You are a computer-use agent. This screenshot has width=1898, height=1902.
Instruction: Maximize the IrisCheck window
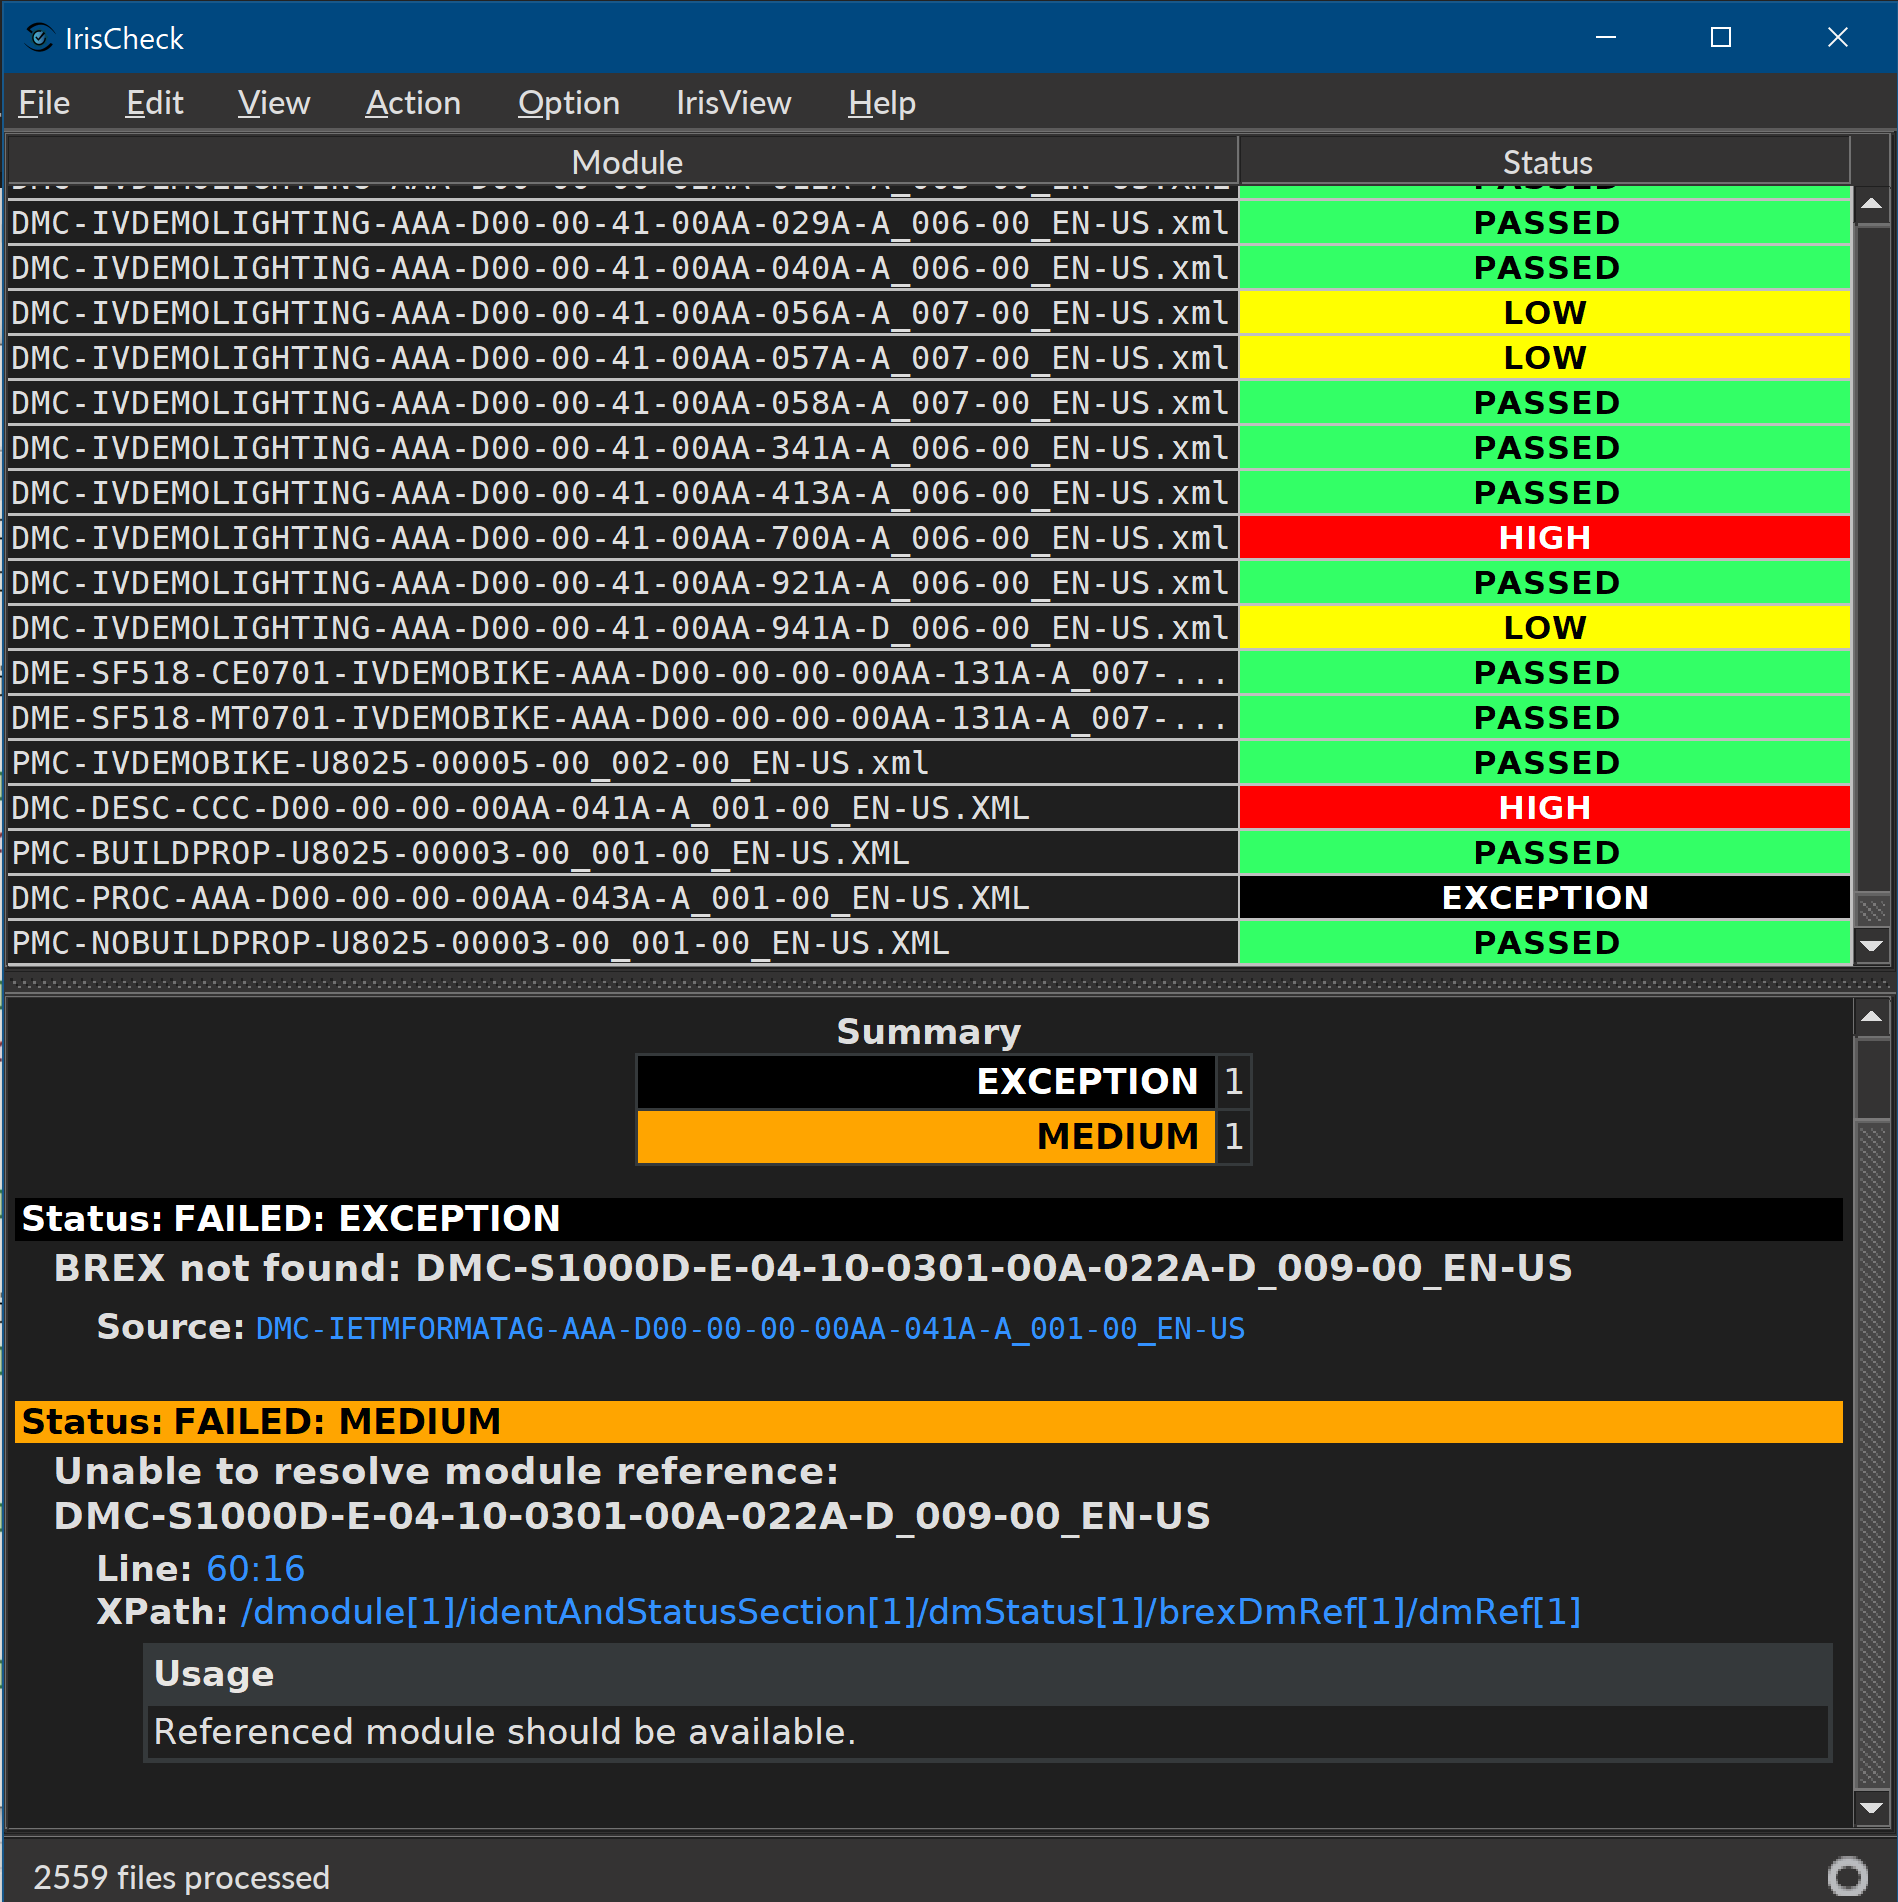click(1721, 38)
